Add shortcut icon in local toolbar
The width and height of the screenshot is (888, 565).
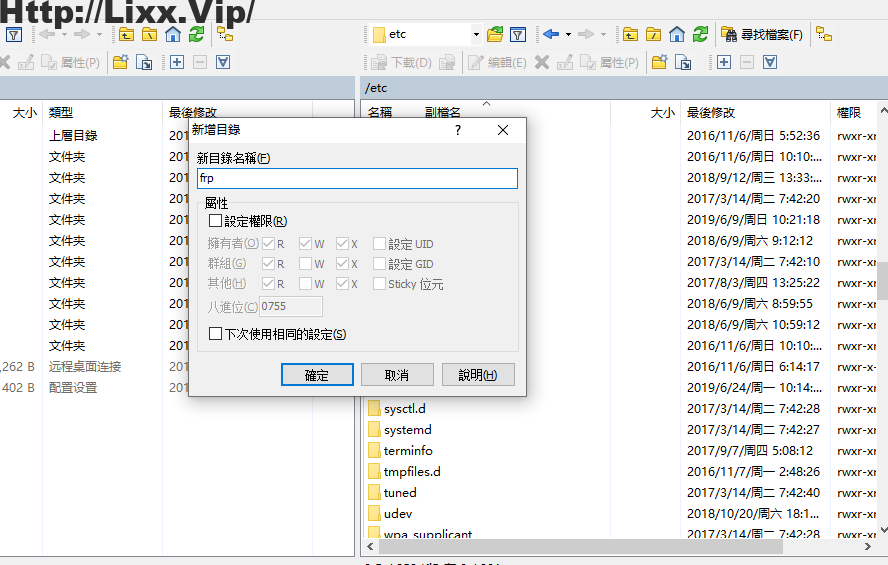click(x=144, y=62)
